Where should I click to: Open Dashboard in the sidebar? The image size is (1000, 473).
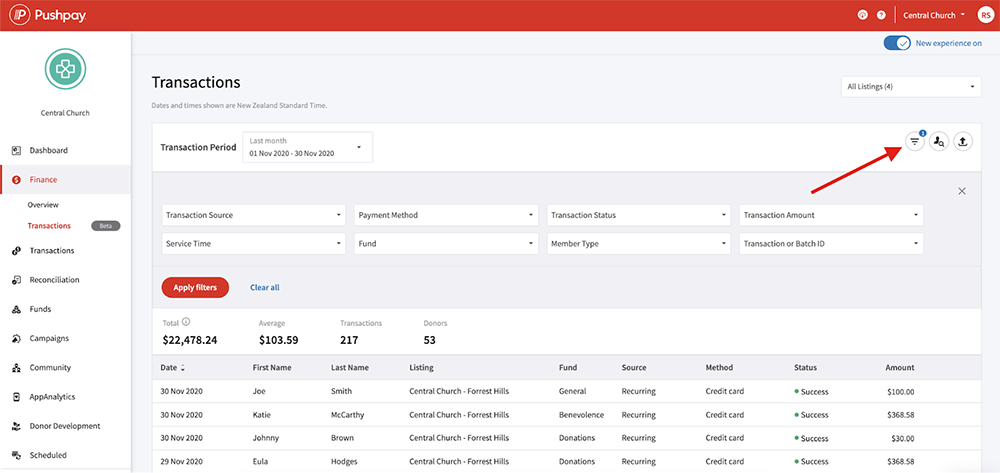point(49,151)
